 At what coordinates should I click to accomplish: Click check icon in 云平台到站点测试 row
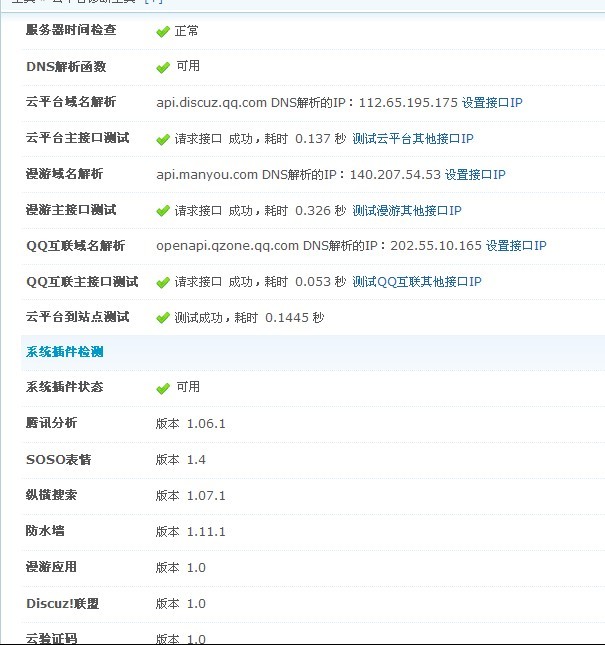point(163,318)
